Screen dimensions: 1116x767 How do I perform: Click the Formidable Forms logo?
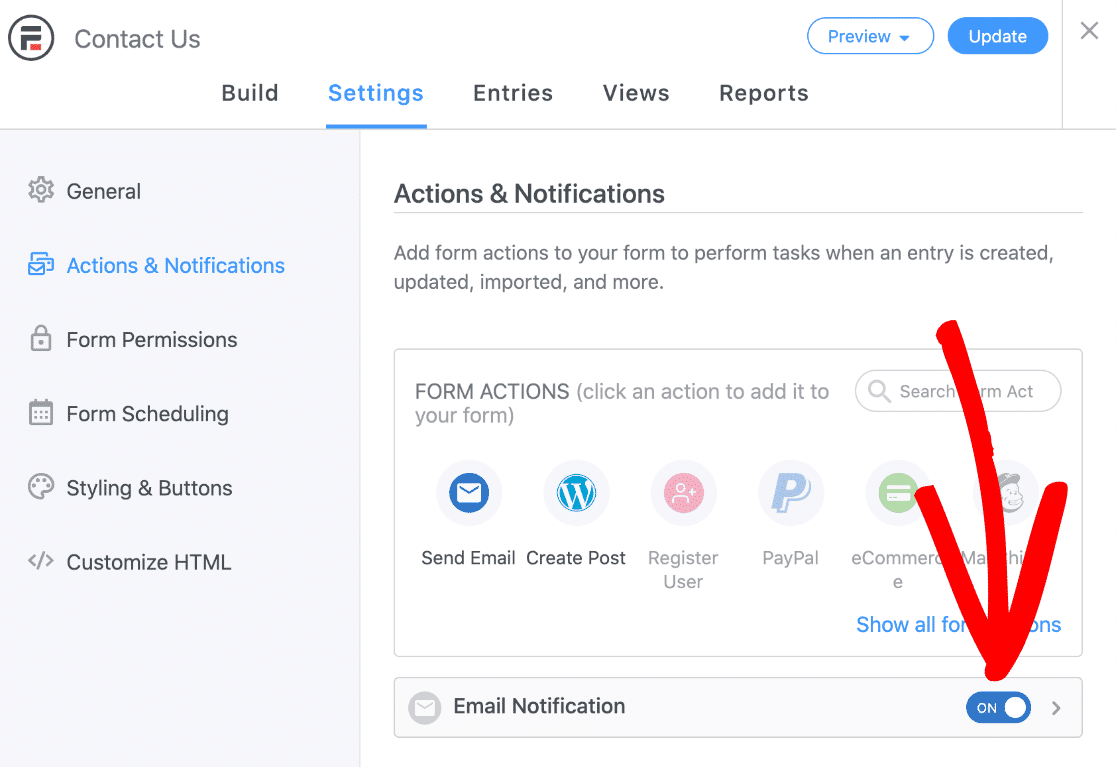pyautogui.click(x=31, y=38)
